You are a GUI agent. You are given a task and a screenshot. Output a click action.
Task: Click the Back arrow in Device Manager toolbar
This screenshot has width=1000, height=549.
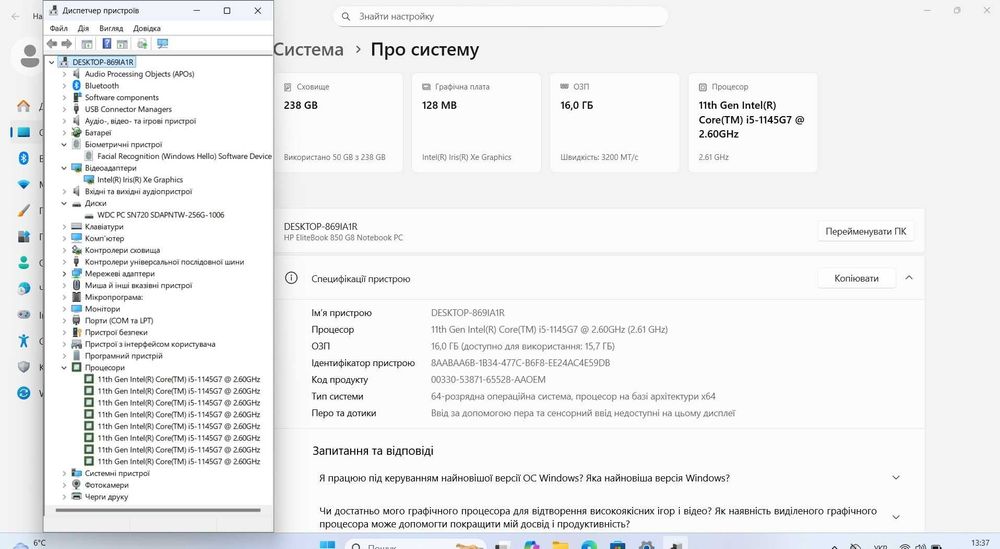(52, 43)
